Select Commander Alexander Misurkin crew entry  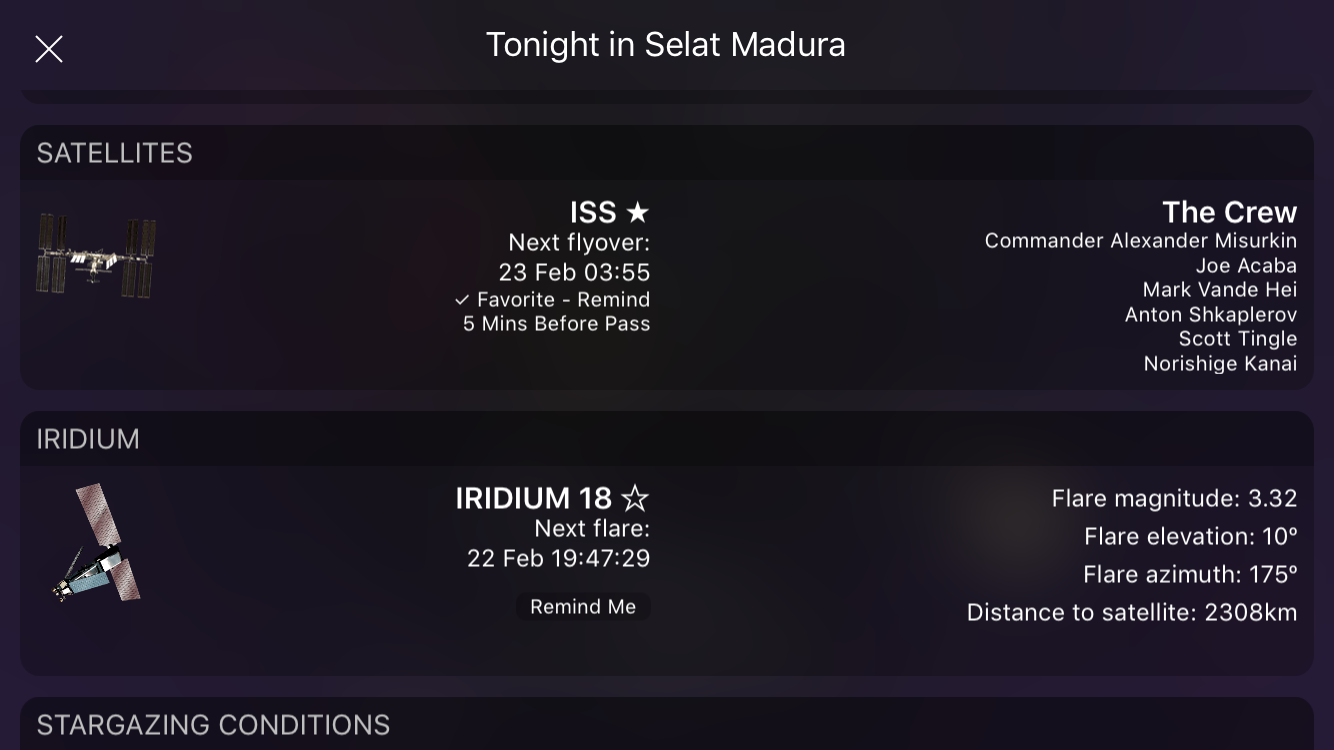[1140, 241]
